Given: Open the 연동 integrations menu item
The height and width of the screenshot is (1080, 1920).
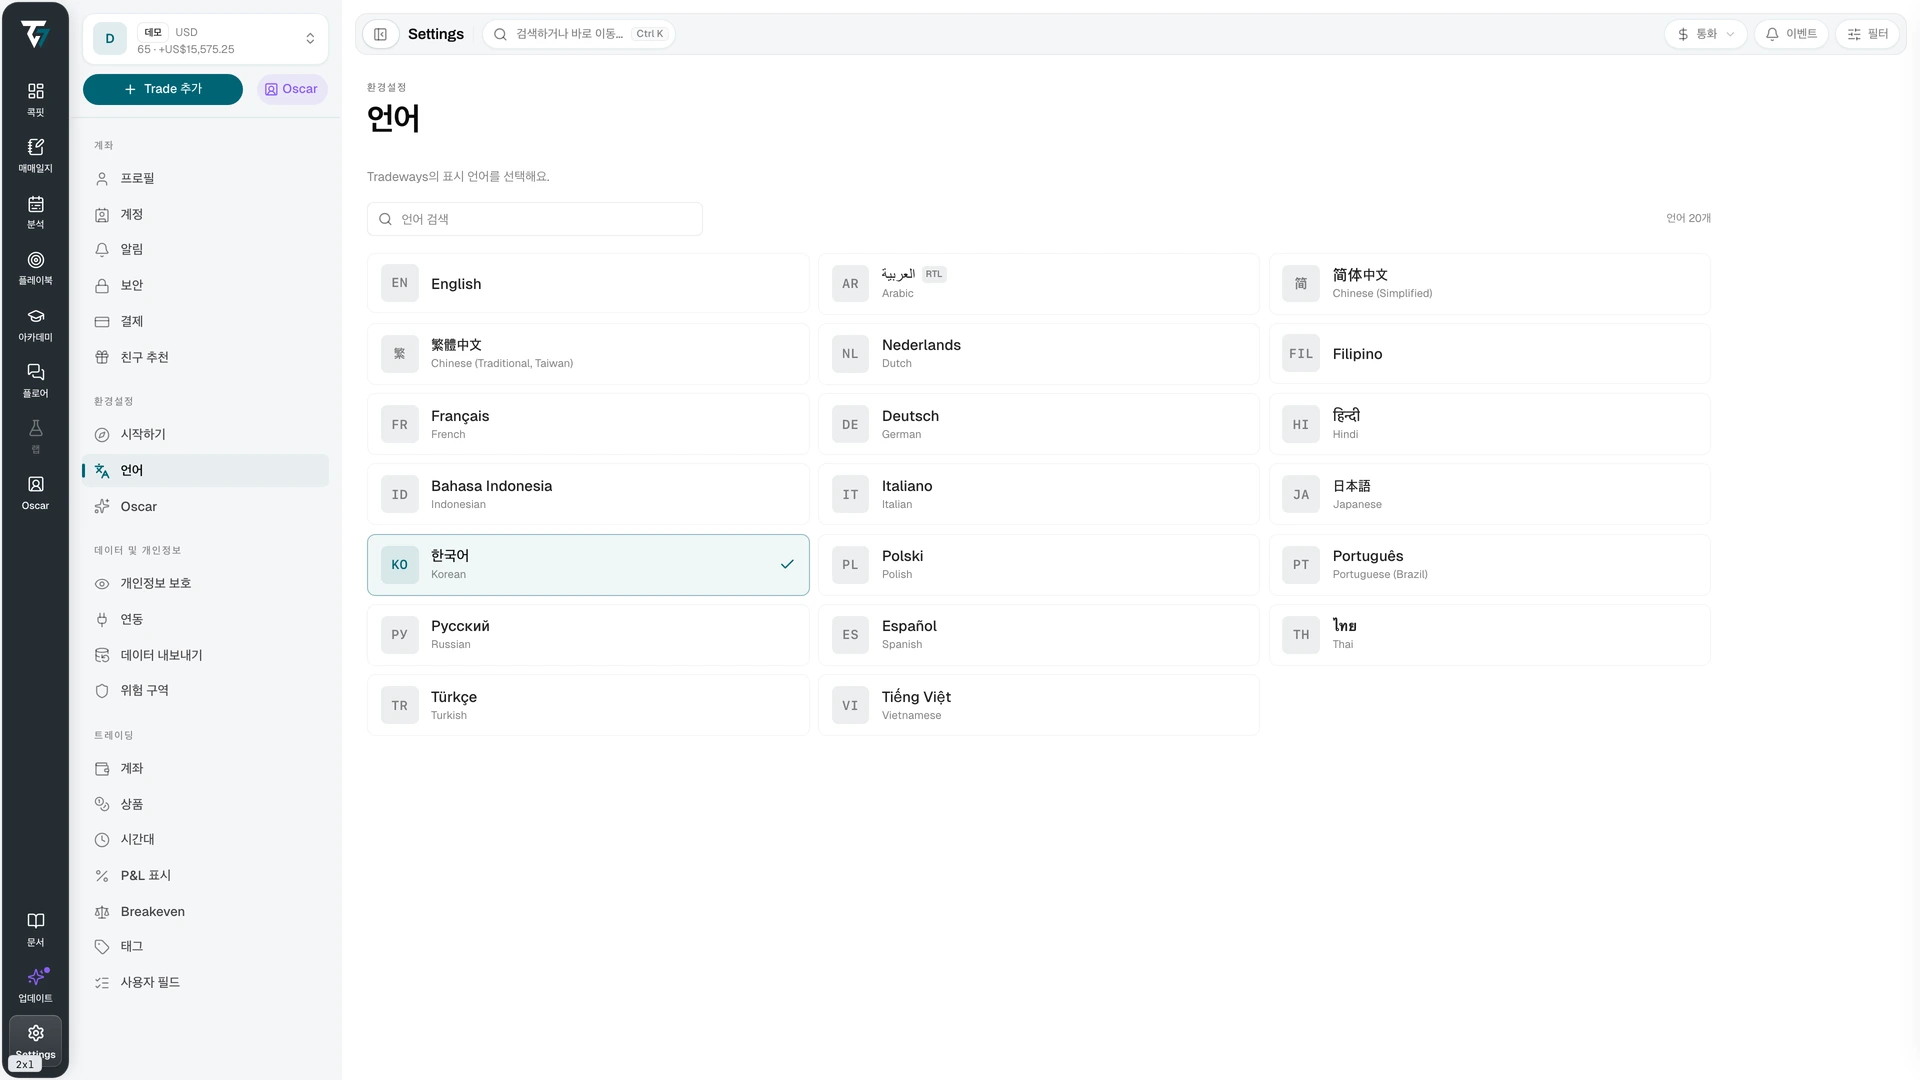Looking at the screenshot, I should (205, 619).
